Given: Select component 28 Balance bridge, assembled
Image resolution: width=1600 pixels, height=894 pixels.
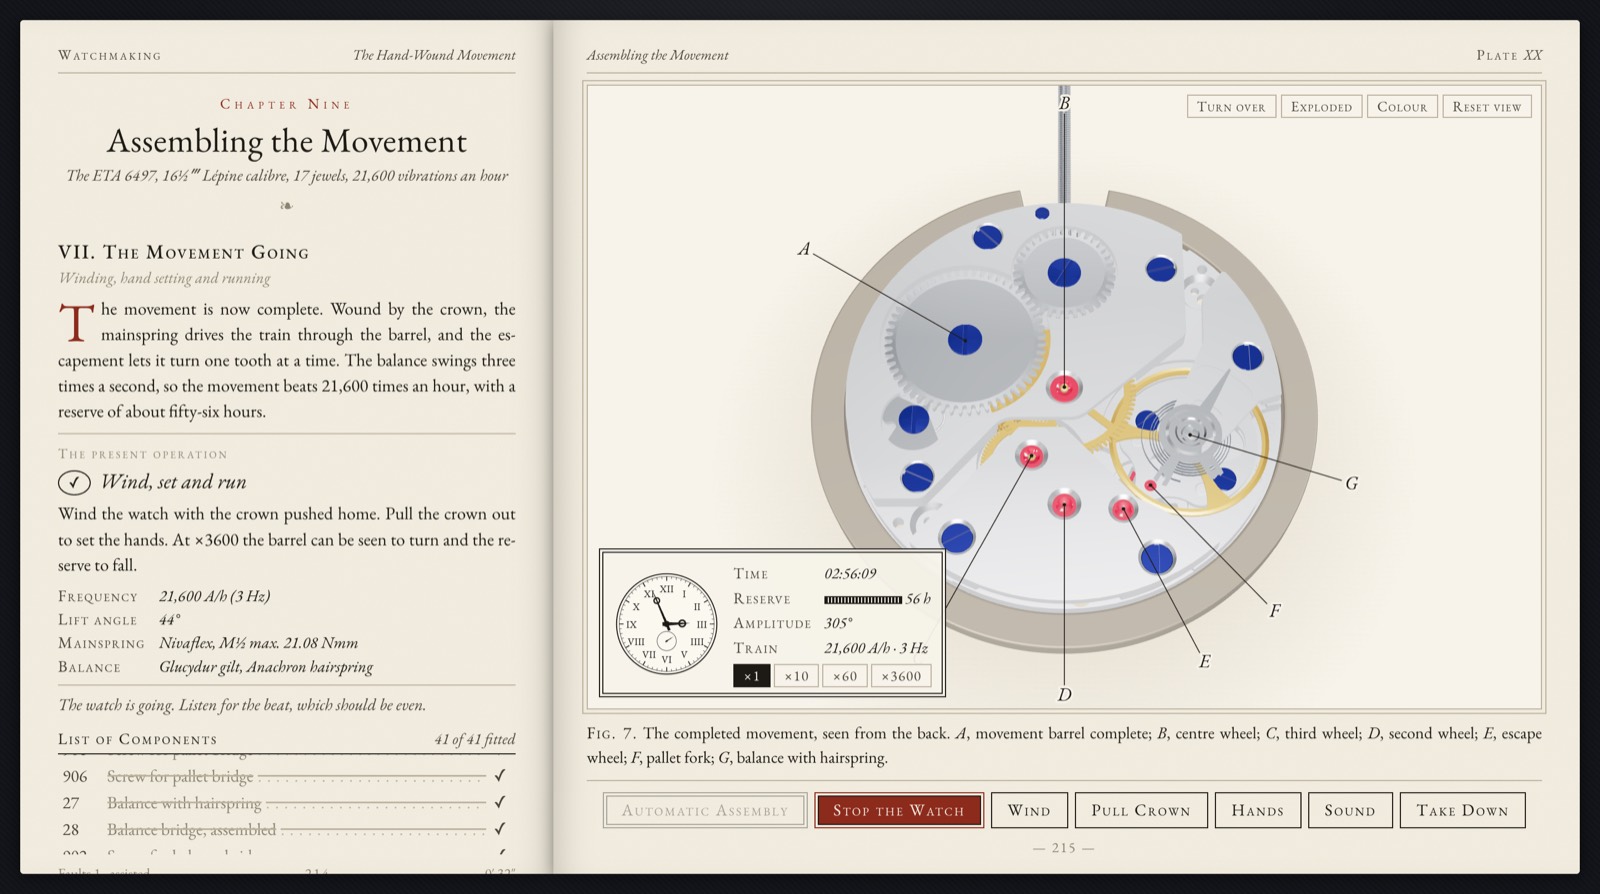Looking at the screenshot, I should (x=284, y=829).
